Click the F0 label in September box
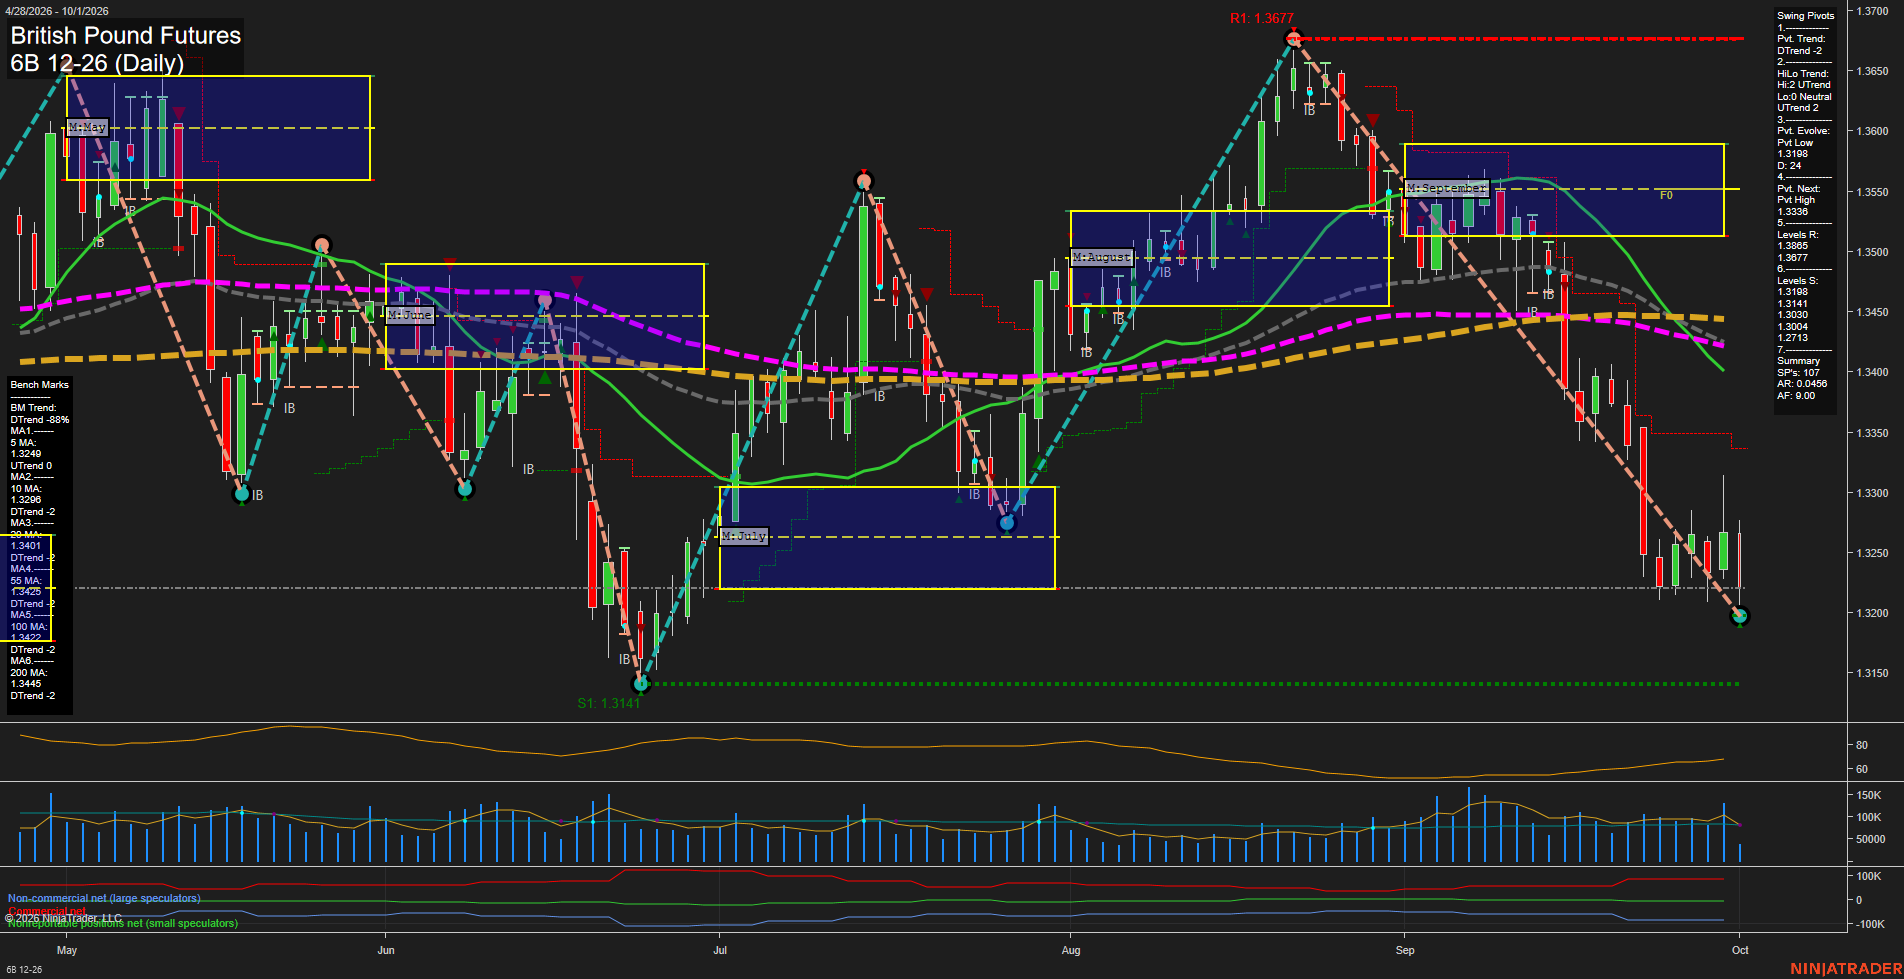1904x979 pixels. (1666, 196)
